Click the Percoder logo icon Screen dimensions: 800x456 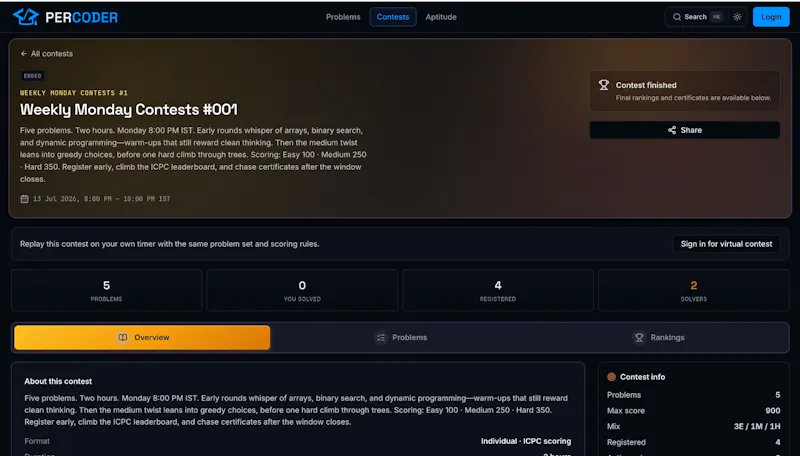[x=26, y=17]
